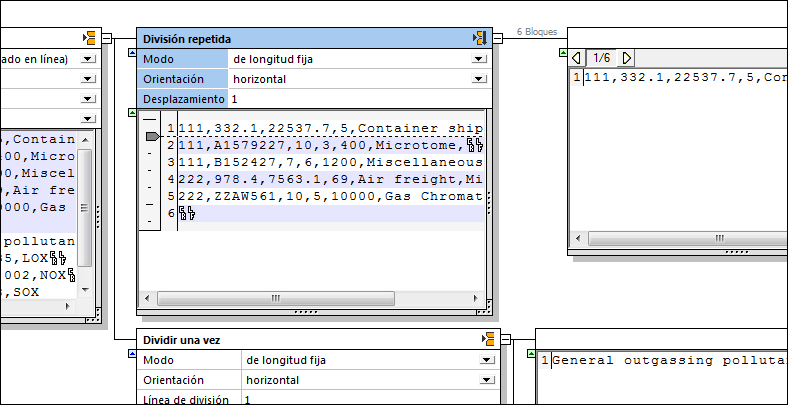Select the División repetida title bar
Viewport: 788px width, 405px height.
coord(300,38)
